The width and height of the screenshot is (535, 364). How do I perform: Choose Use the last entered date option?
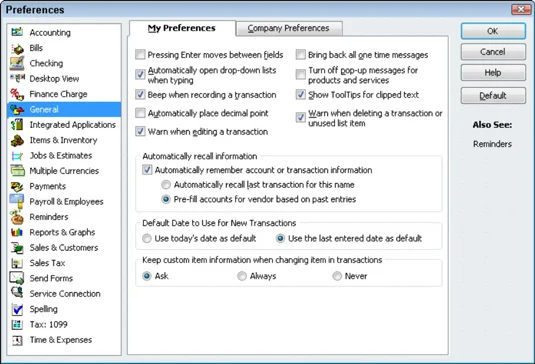click(x=280, y=238)
